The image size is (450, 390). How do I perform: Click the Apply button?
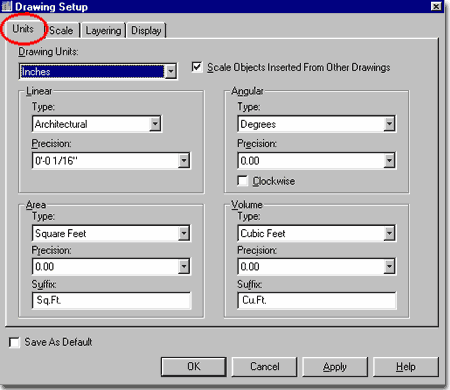tap(335, 367)
